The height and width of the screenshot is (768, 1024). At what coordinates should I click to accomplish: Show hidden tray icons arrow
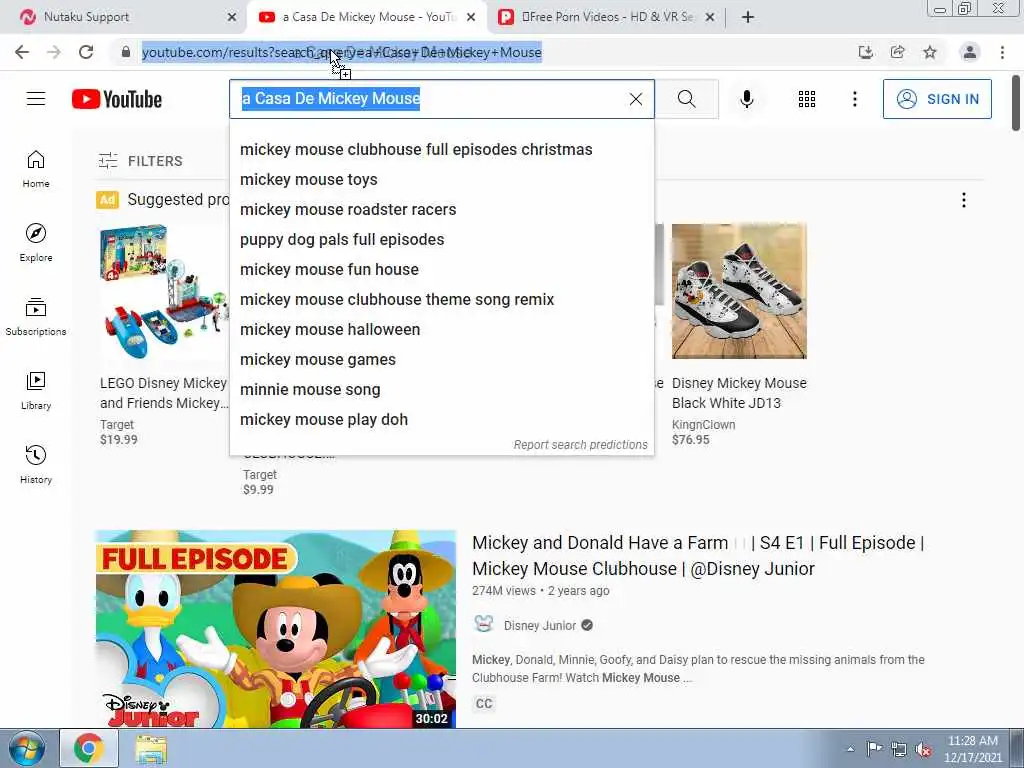click(x=850, y=749)
